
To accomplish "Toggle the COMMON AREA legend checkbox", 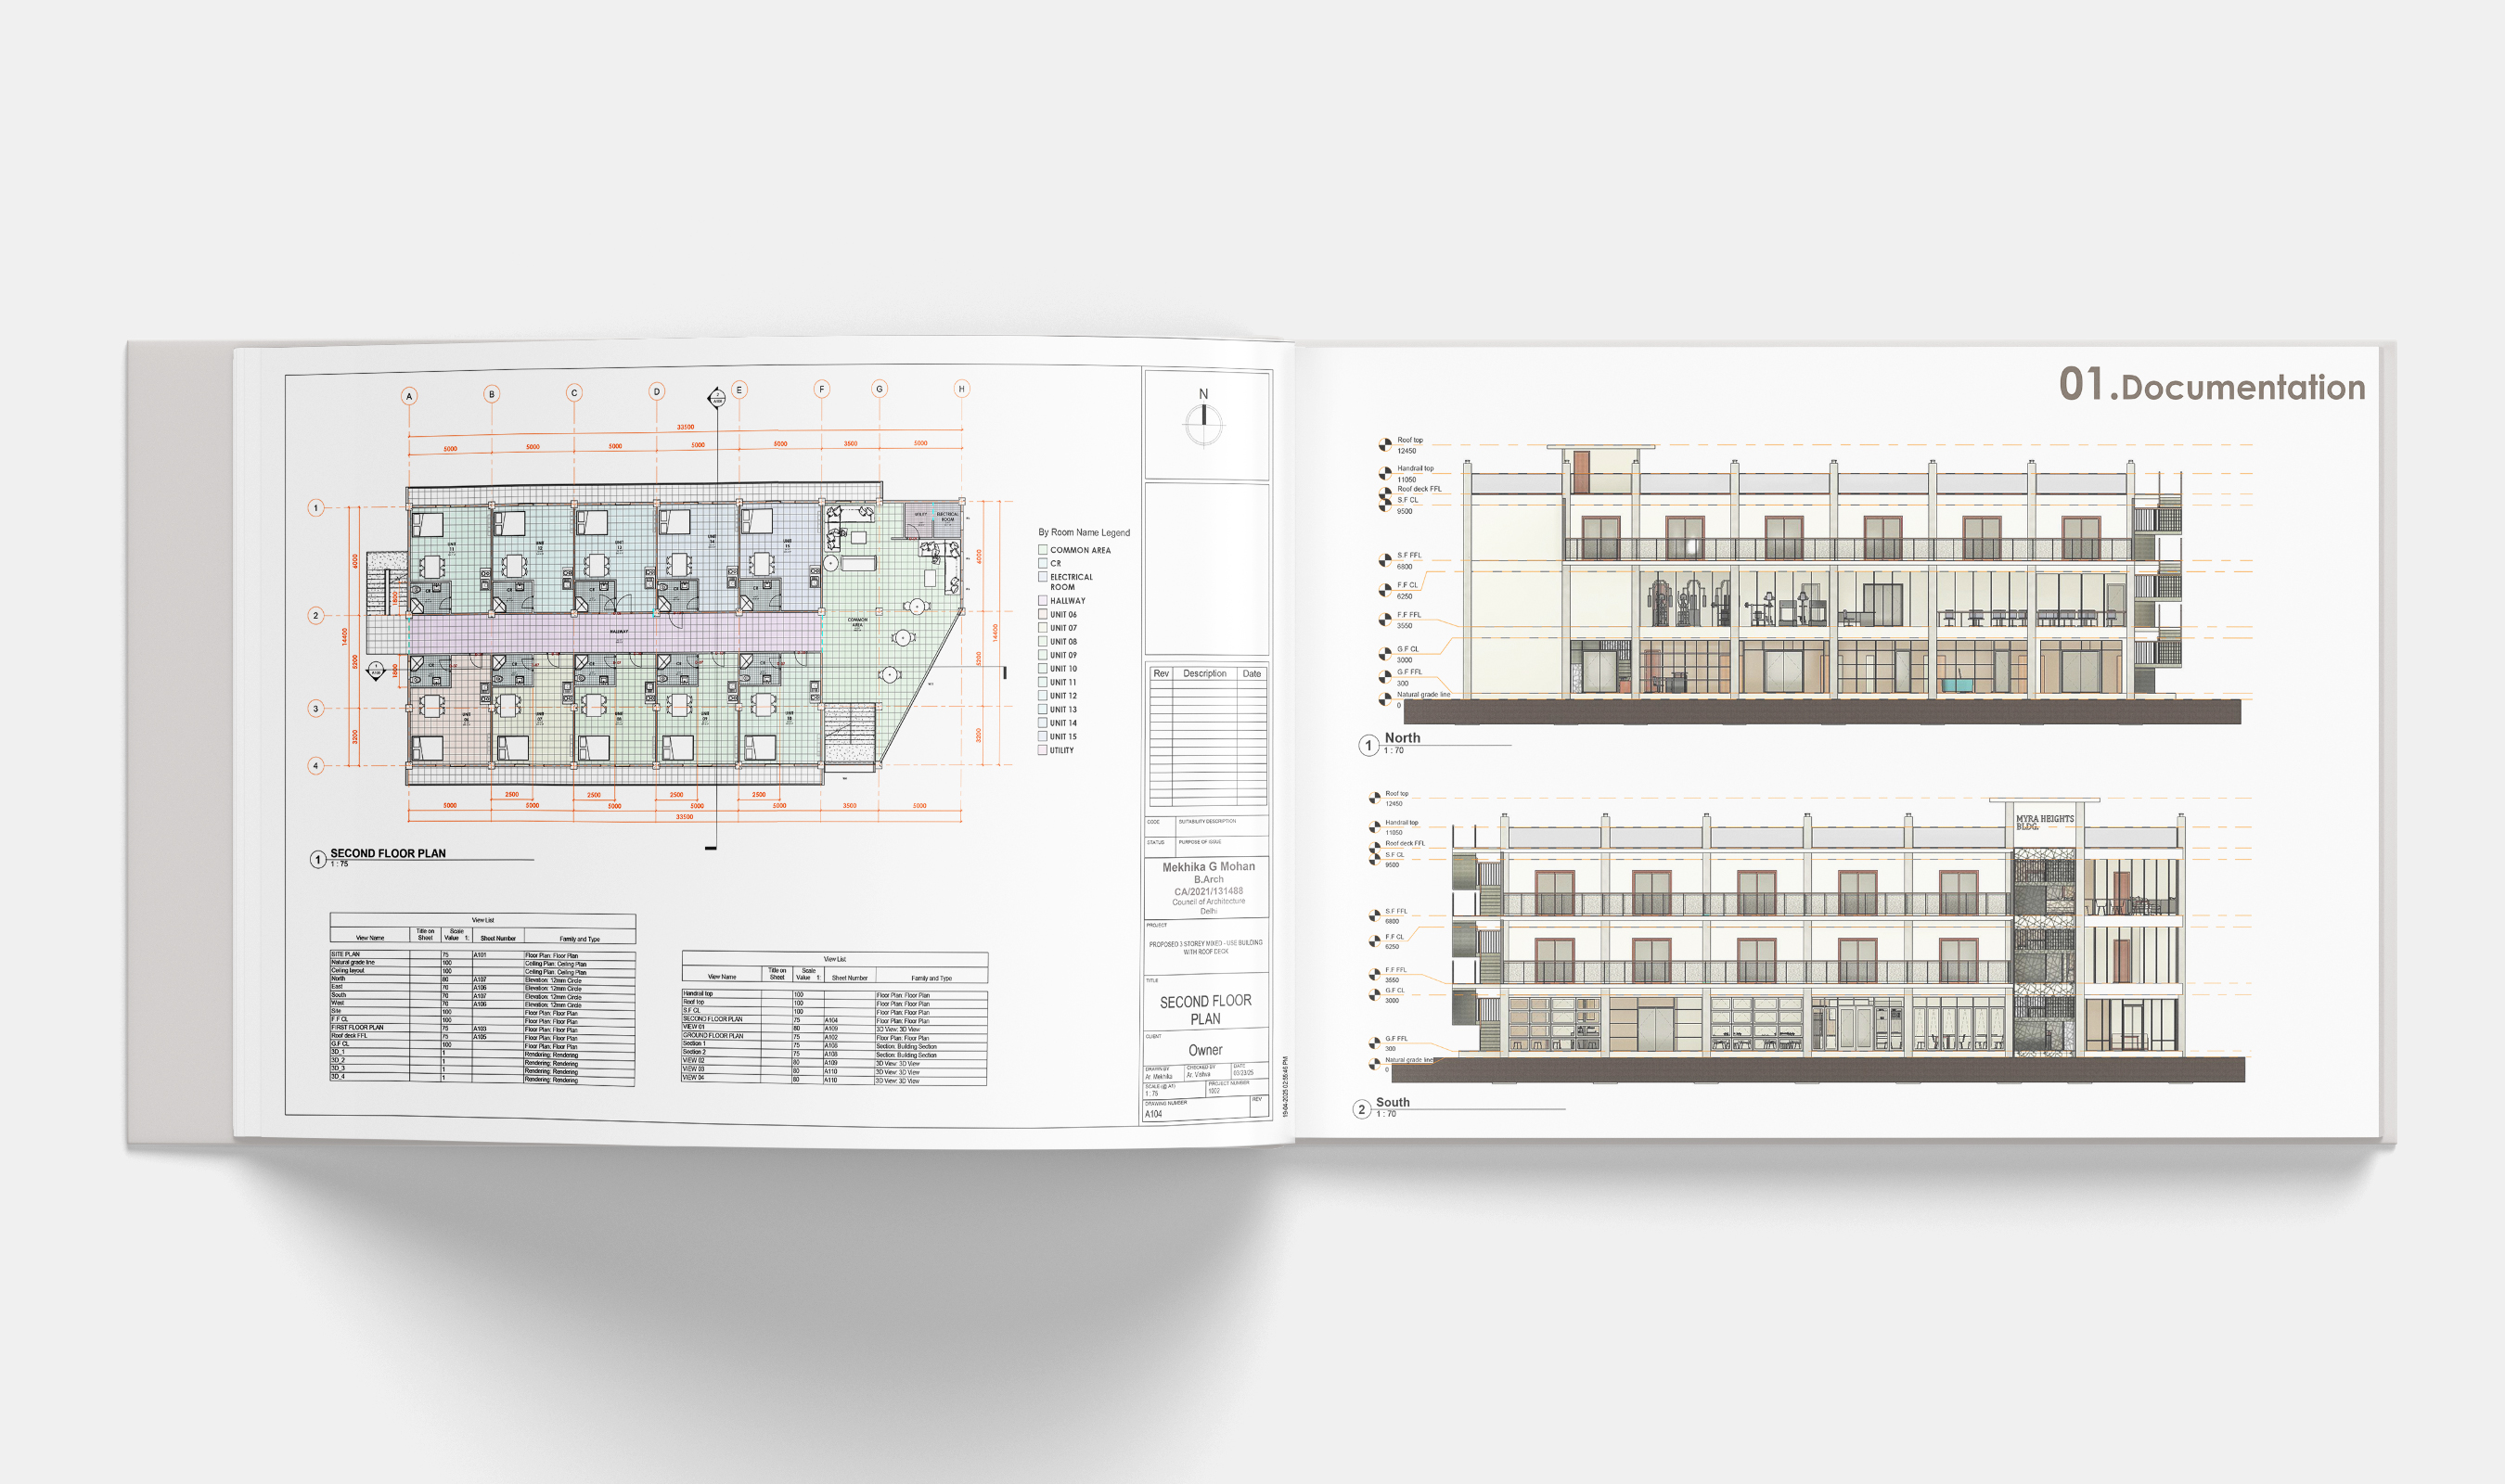I will coord(1043,550).
